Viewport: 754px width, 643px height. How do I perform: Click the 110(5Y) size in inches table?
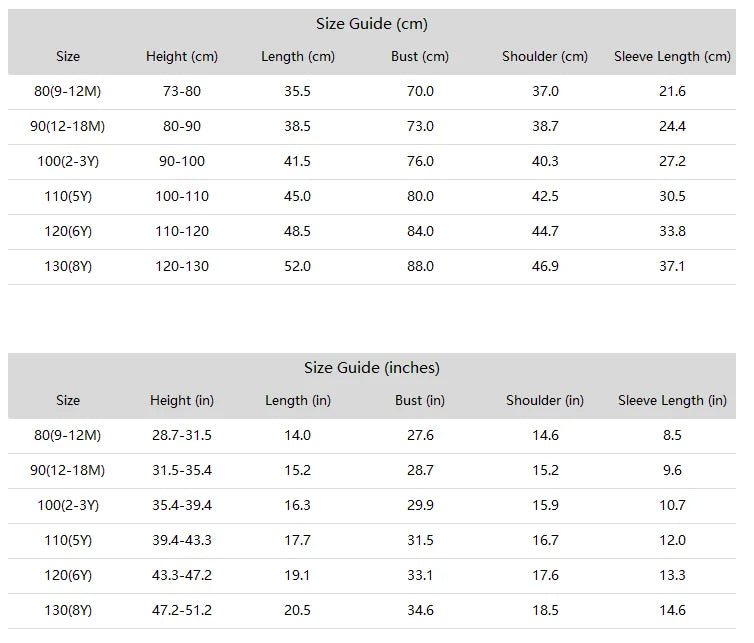(x=68, y=540)
